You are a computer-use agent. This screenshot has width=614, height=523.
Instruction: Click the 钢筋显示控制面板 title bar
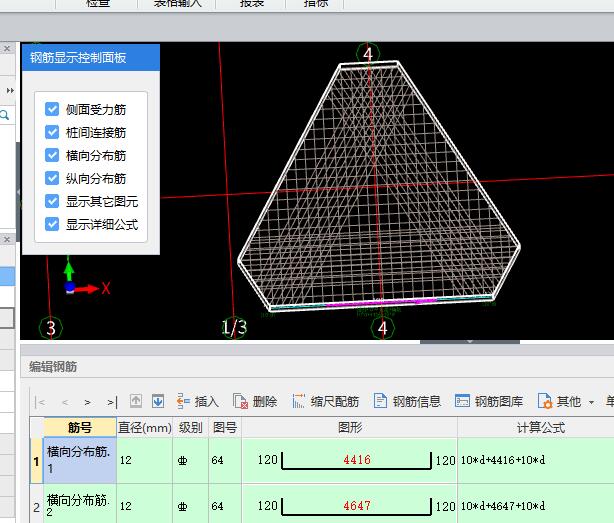click(91, 58)
